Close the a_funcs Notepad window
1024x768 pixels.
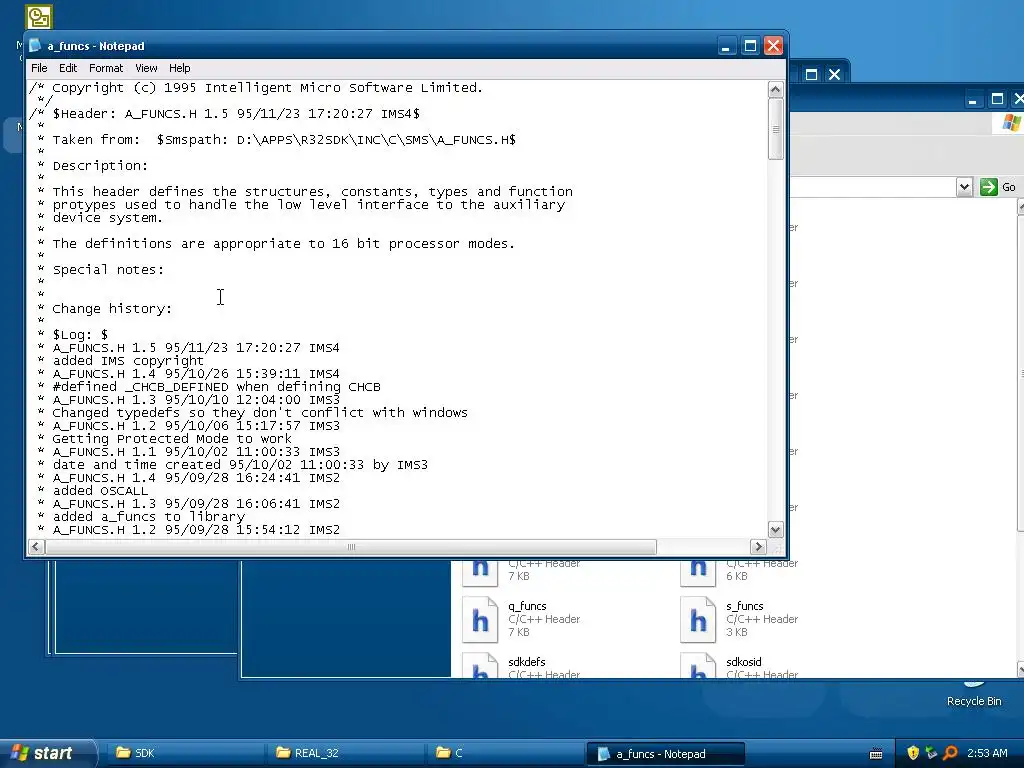pyautogui.click(x=773, y=46)
